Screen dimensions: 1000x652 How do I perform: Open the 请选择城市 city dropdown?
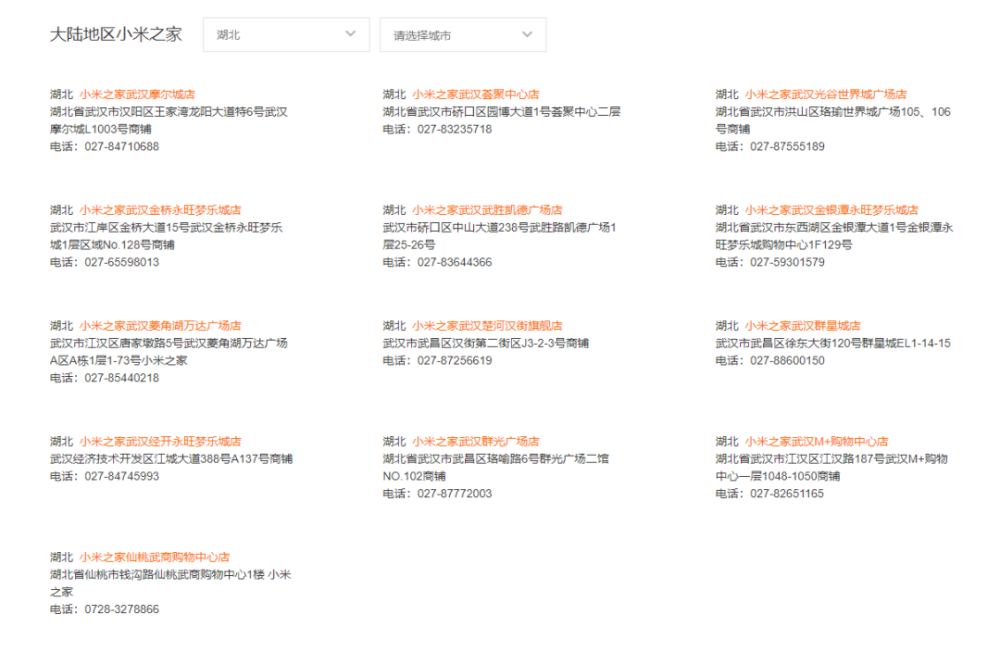tap(463, 34)
